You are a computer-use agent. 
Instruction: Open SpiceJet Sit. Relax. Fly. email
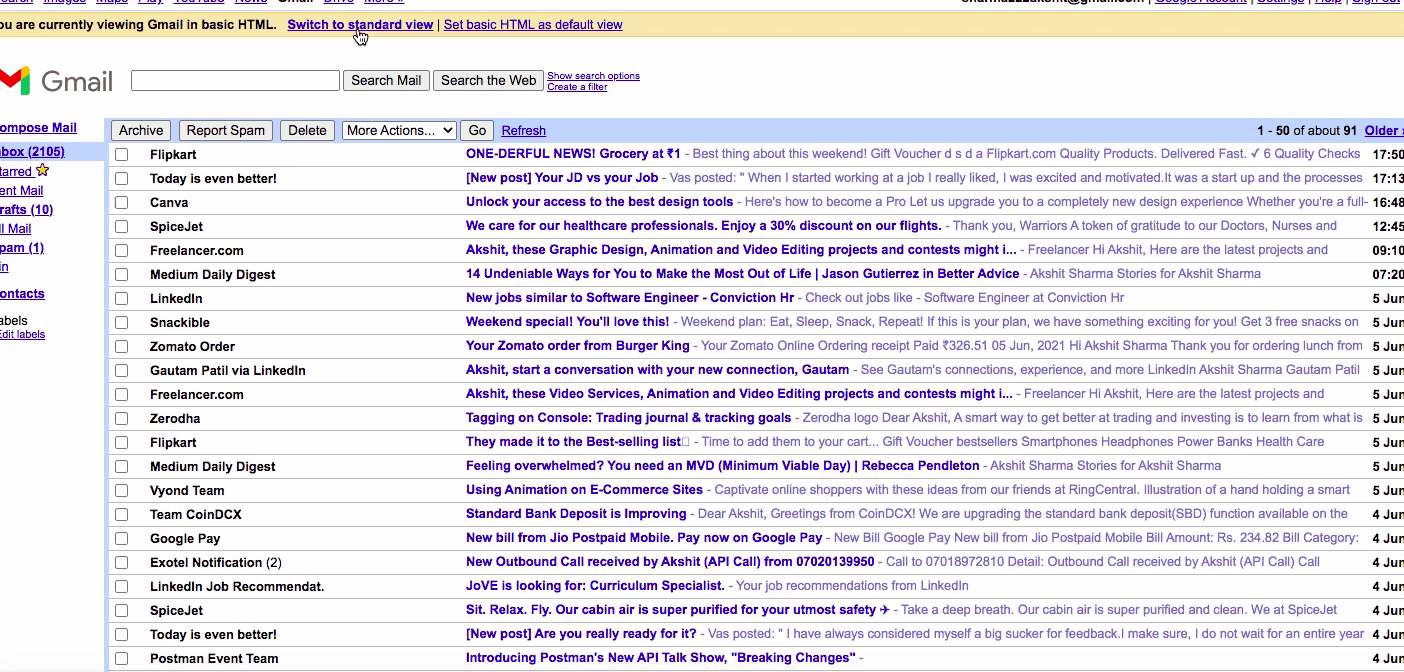coord(678,609)
